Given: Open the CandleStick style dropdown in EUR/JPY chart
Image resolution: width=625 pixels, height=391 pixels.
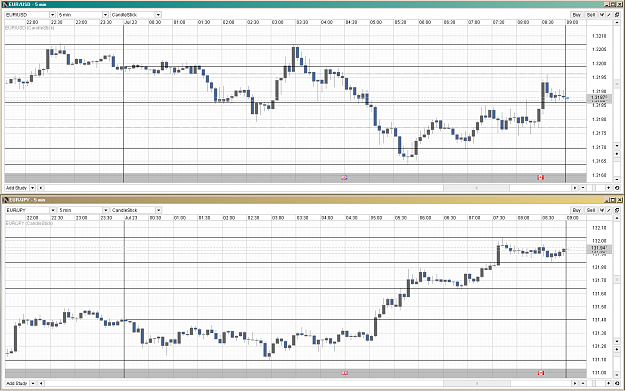Looking at the screenshot, I should point(158,210).
